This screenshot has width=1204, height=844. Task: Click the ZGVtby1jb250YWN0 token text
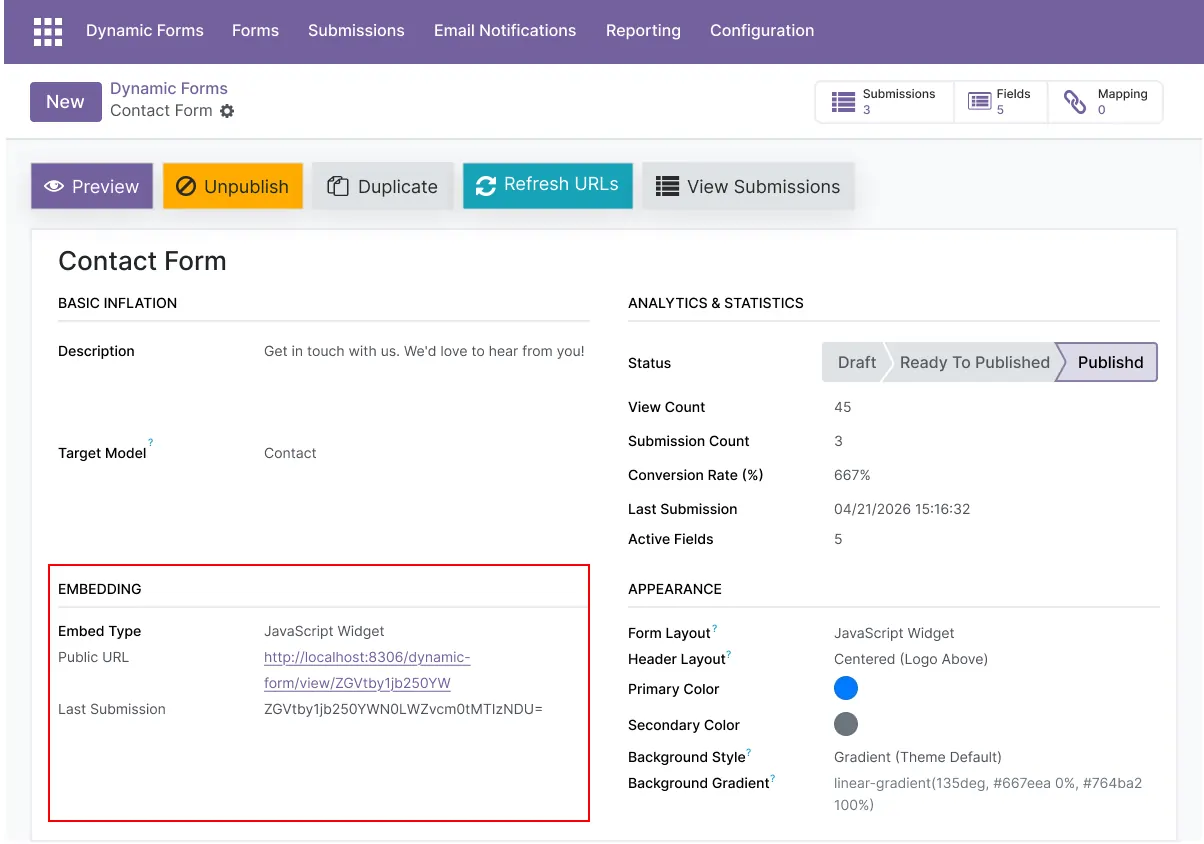tap(403, 709)
